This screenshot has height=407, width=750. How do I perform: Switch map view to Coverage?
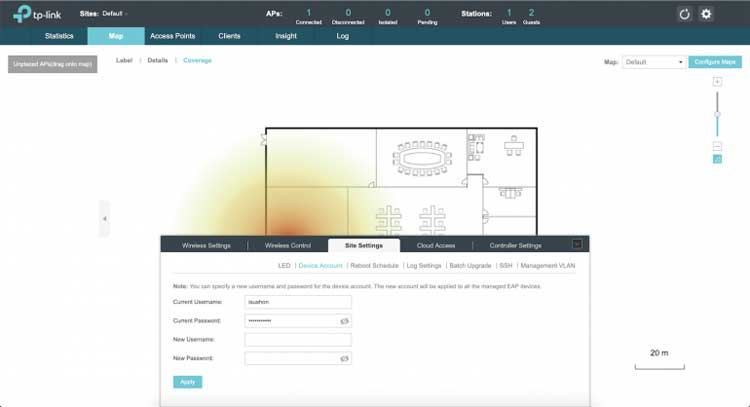(197, 61)
